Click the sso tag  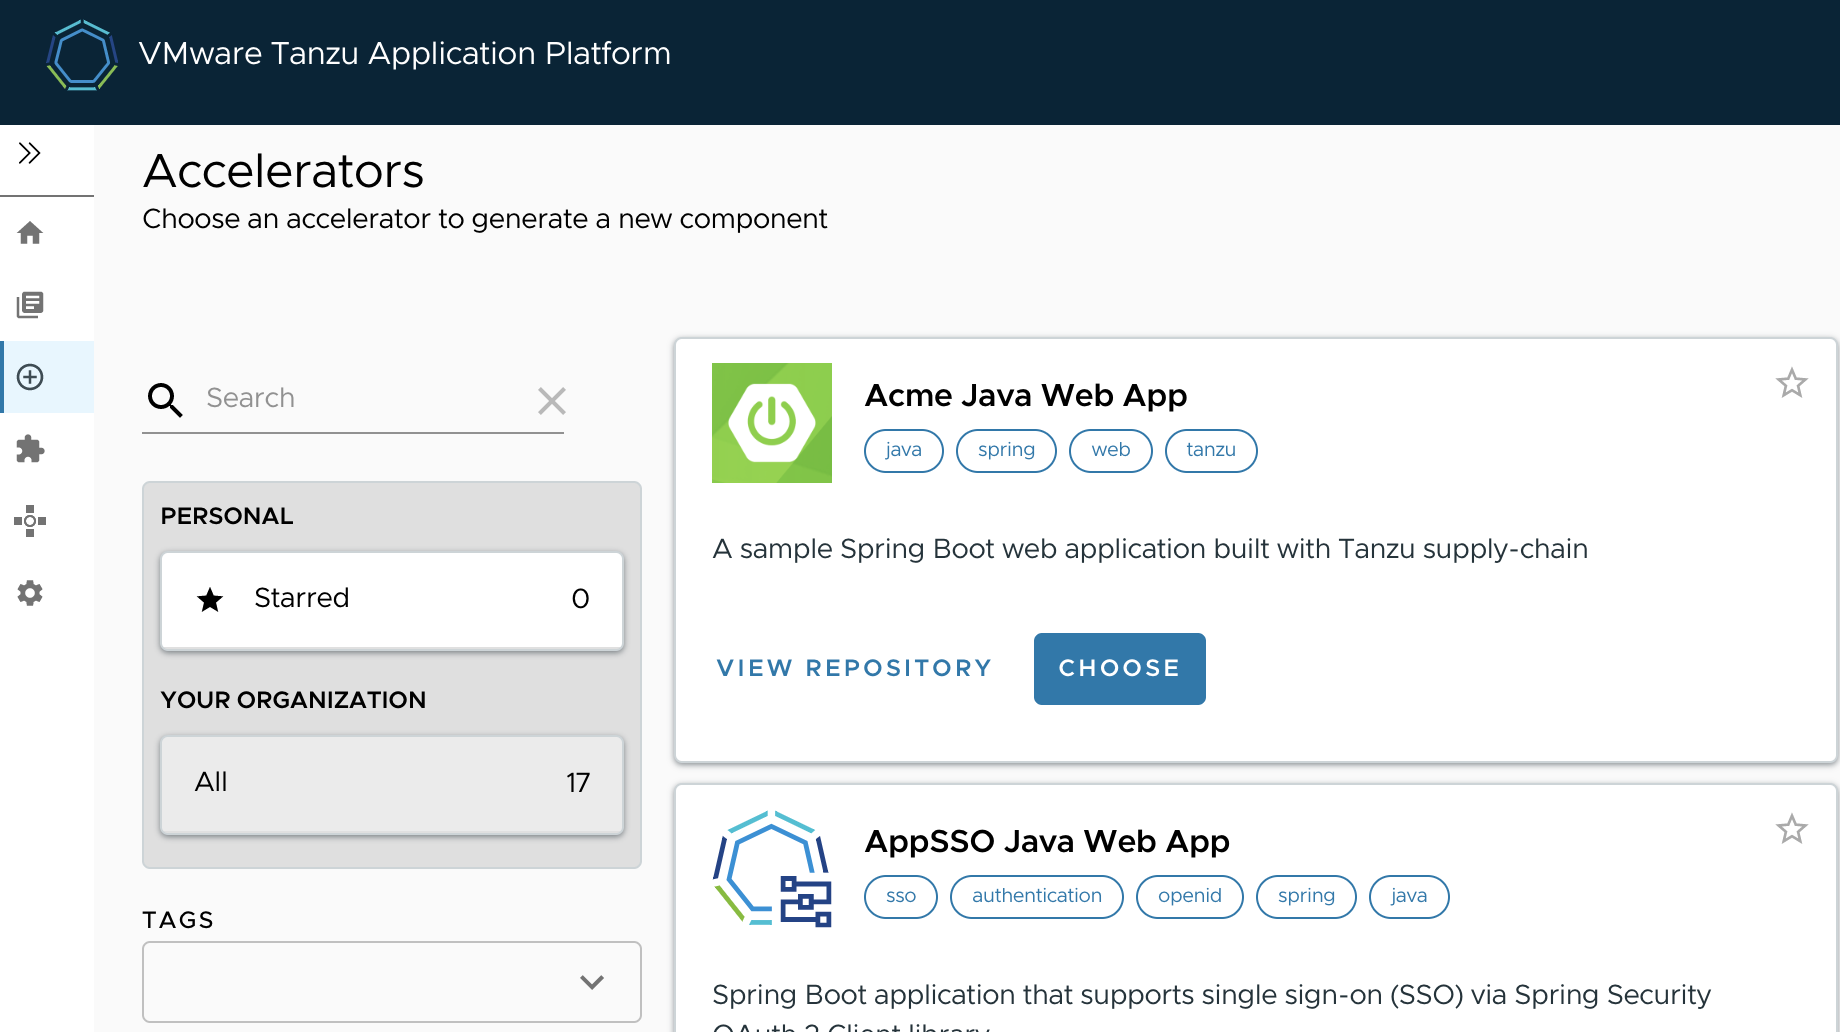pyautogui.click(x=901, y=896)
